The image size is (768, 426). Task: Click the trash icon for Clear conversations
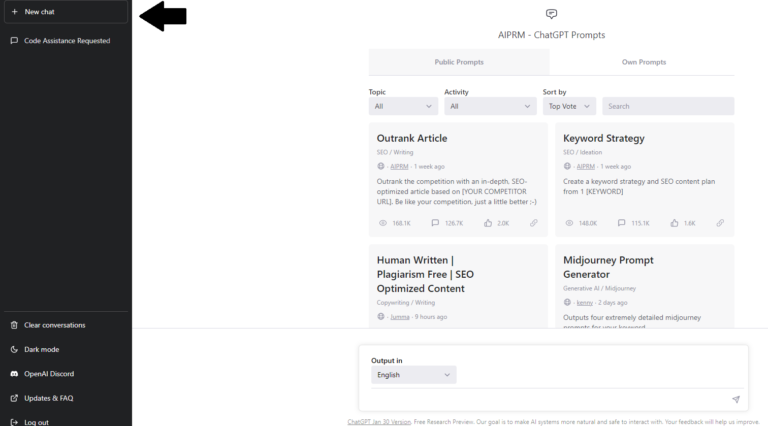point(14,325)
